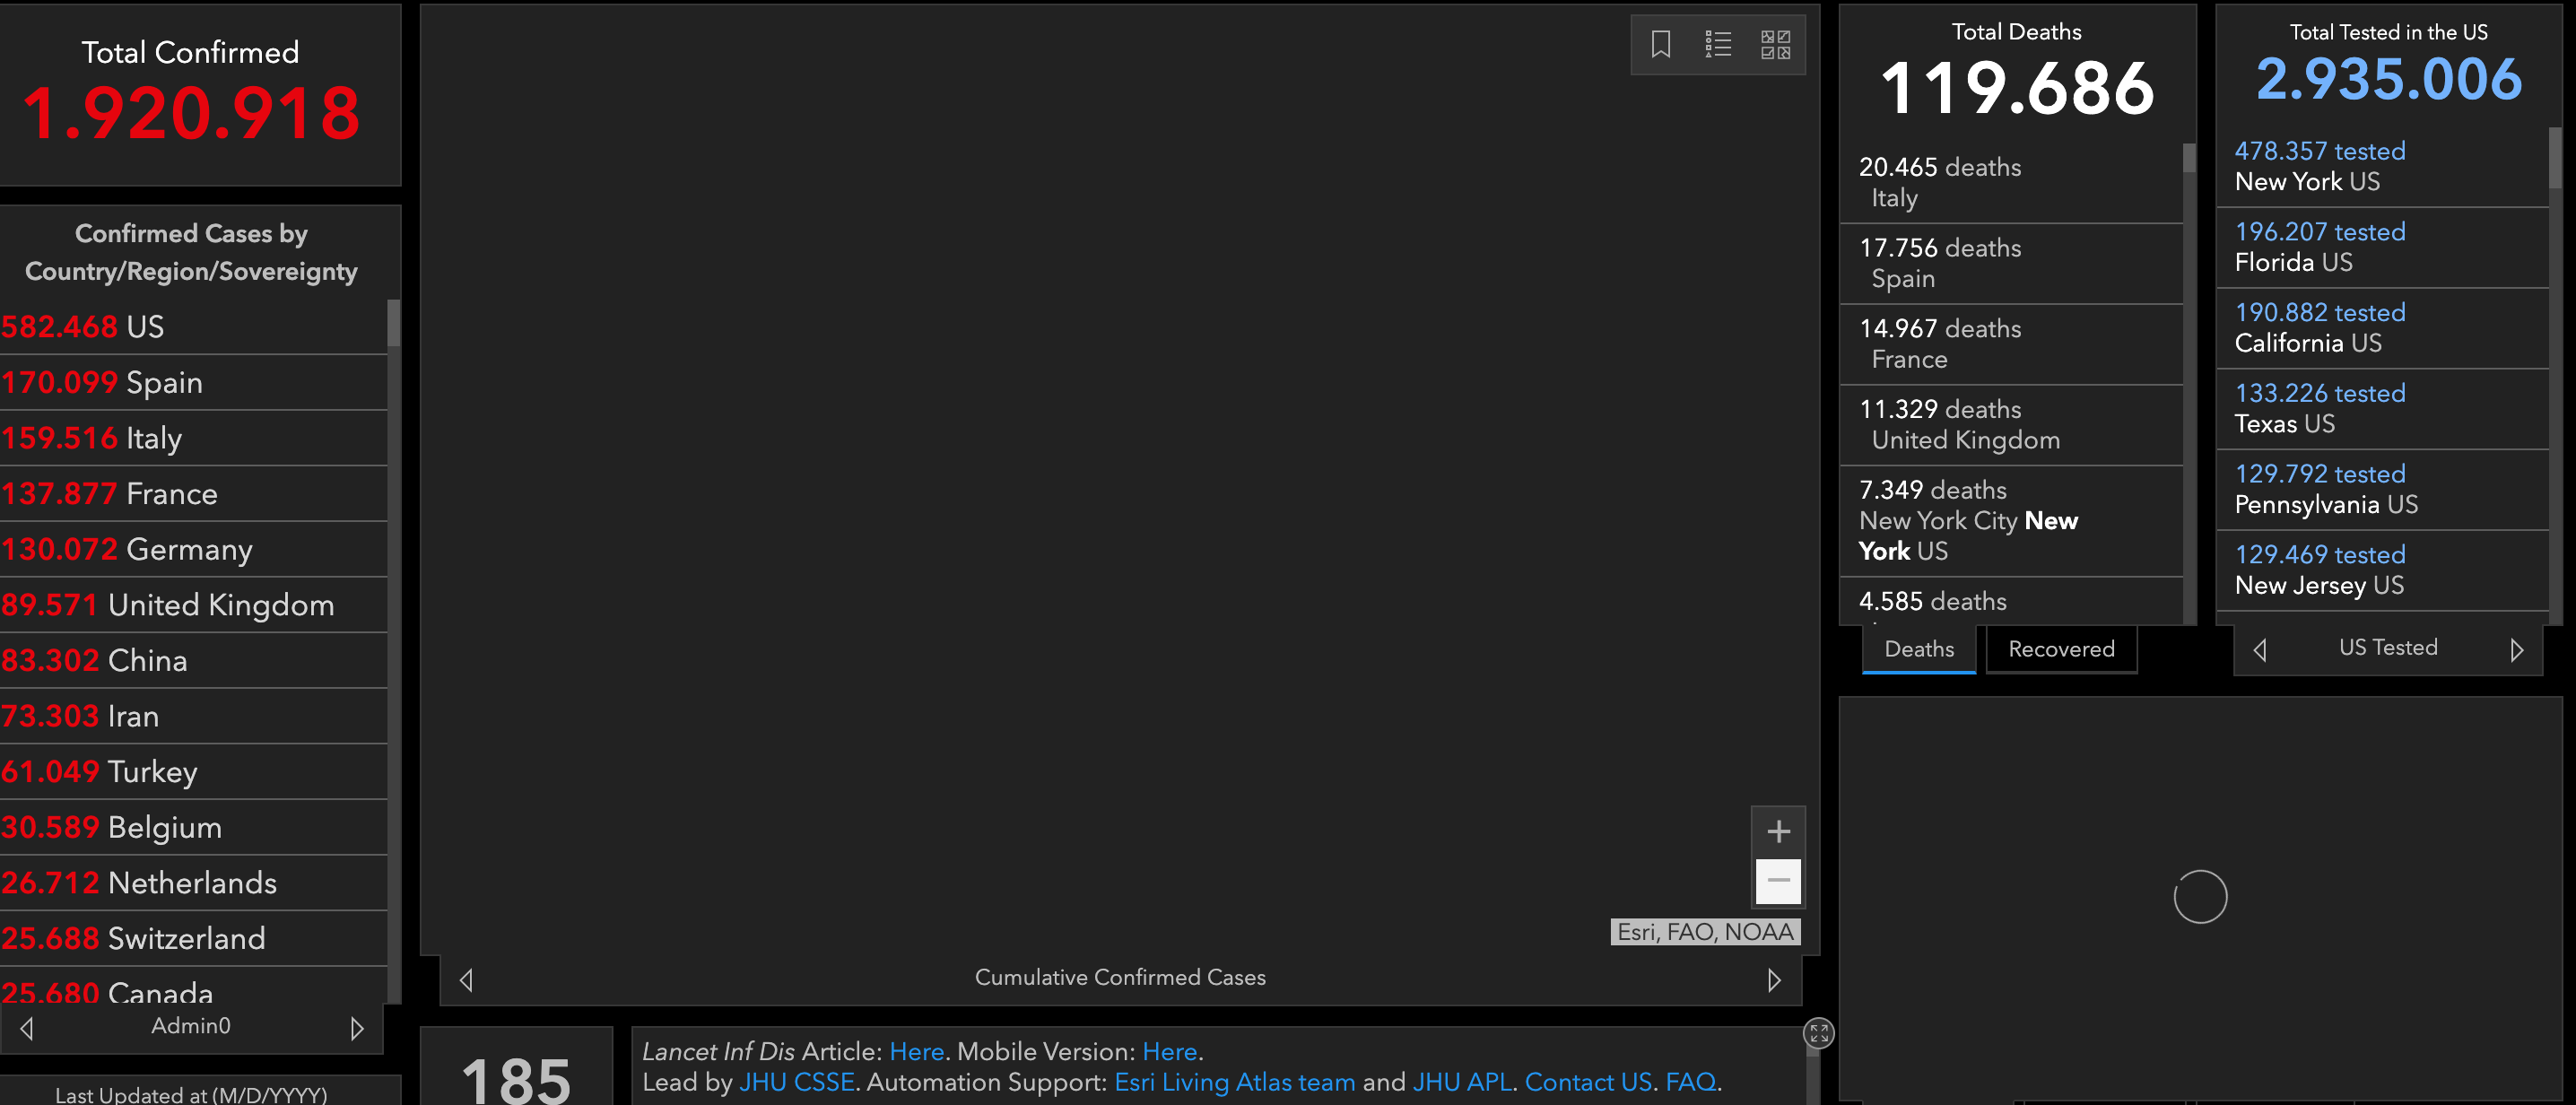Click the FAQ link

[1690, 1082]
